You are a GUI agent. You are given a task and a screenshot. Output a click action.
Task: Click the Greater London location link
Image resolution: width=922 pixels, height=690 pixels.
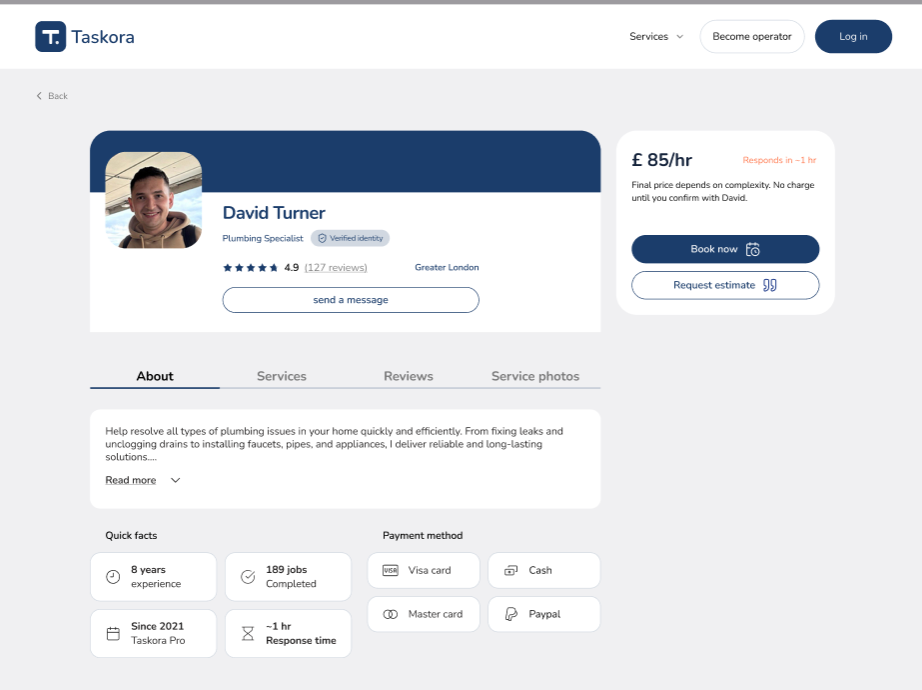(x=447, y=267)
